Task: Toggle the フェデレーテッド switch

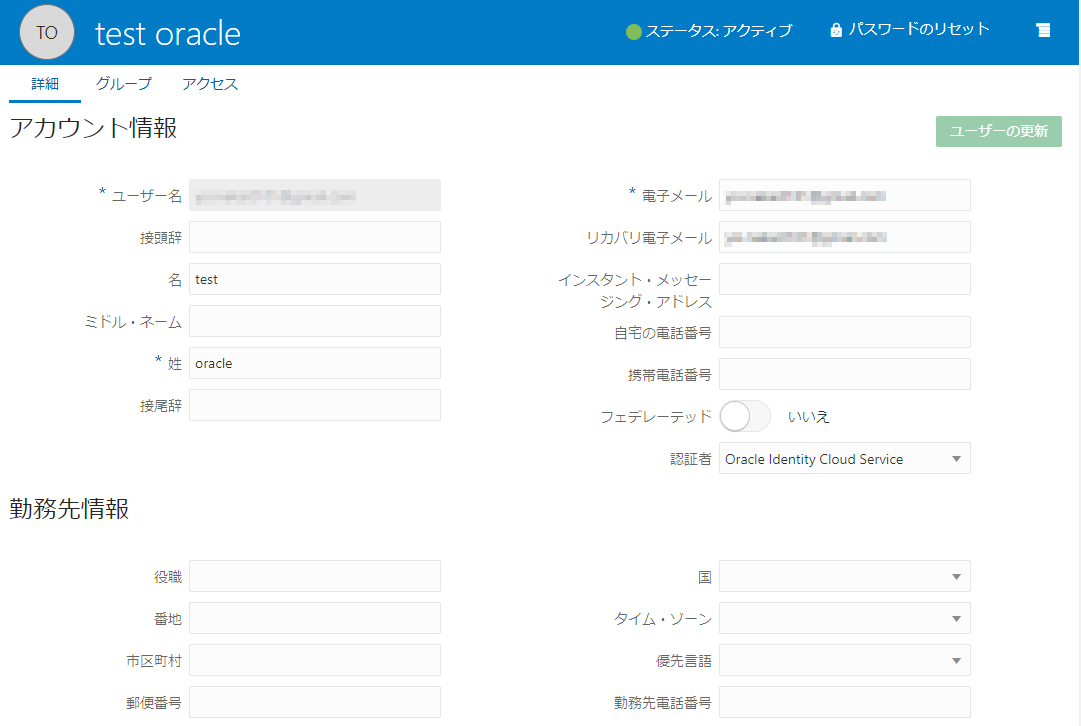Action: 744,416
